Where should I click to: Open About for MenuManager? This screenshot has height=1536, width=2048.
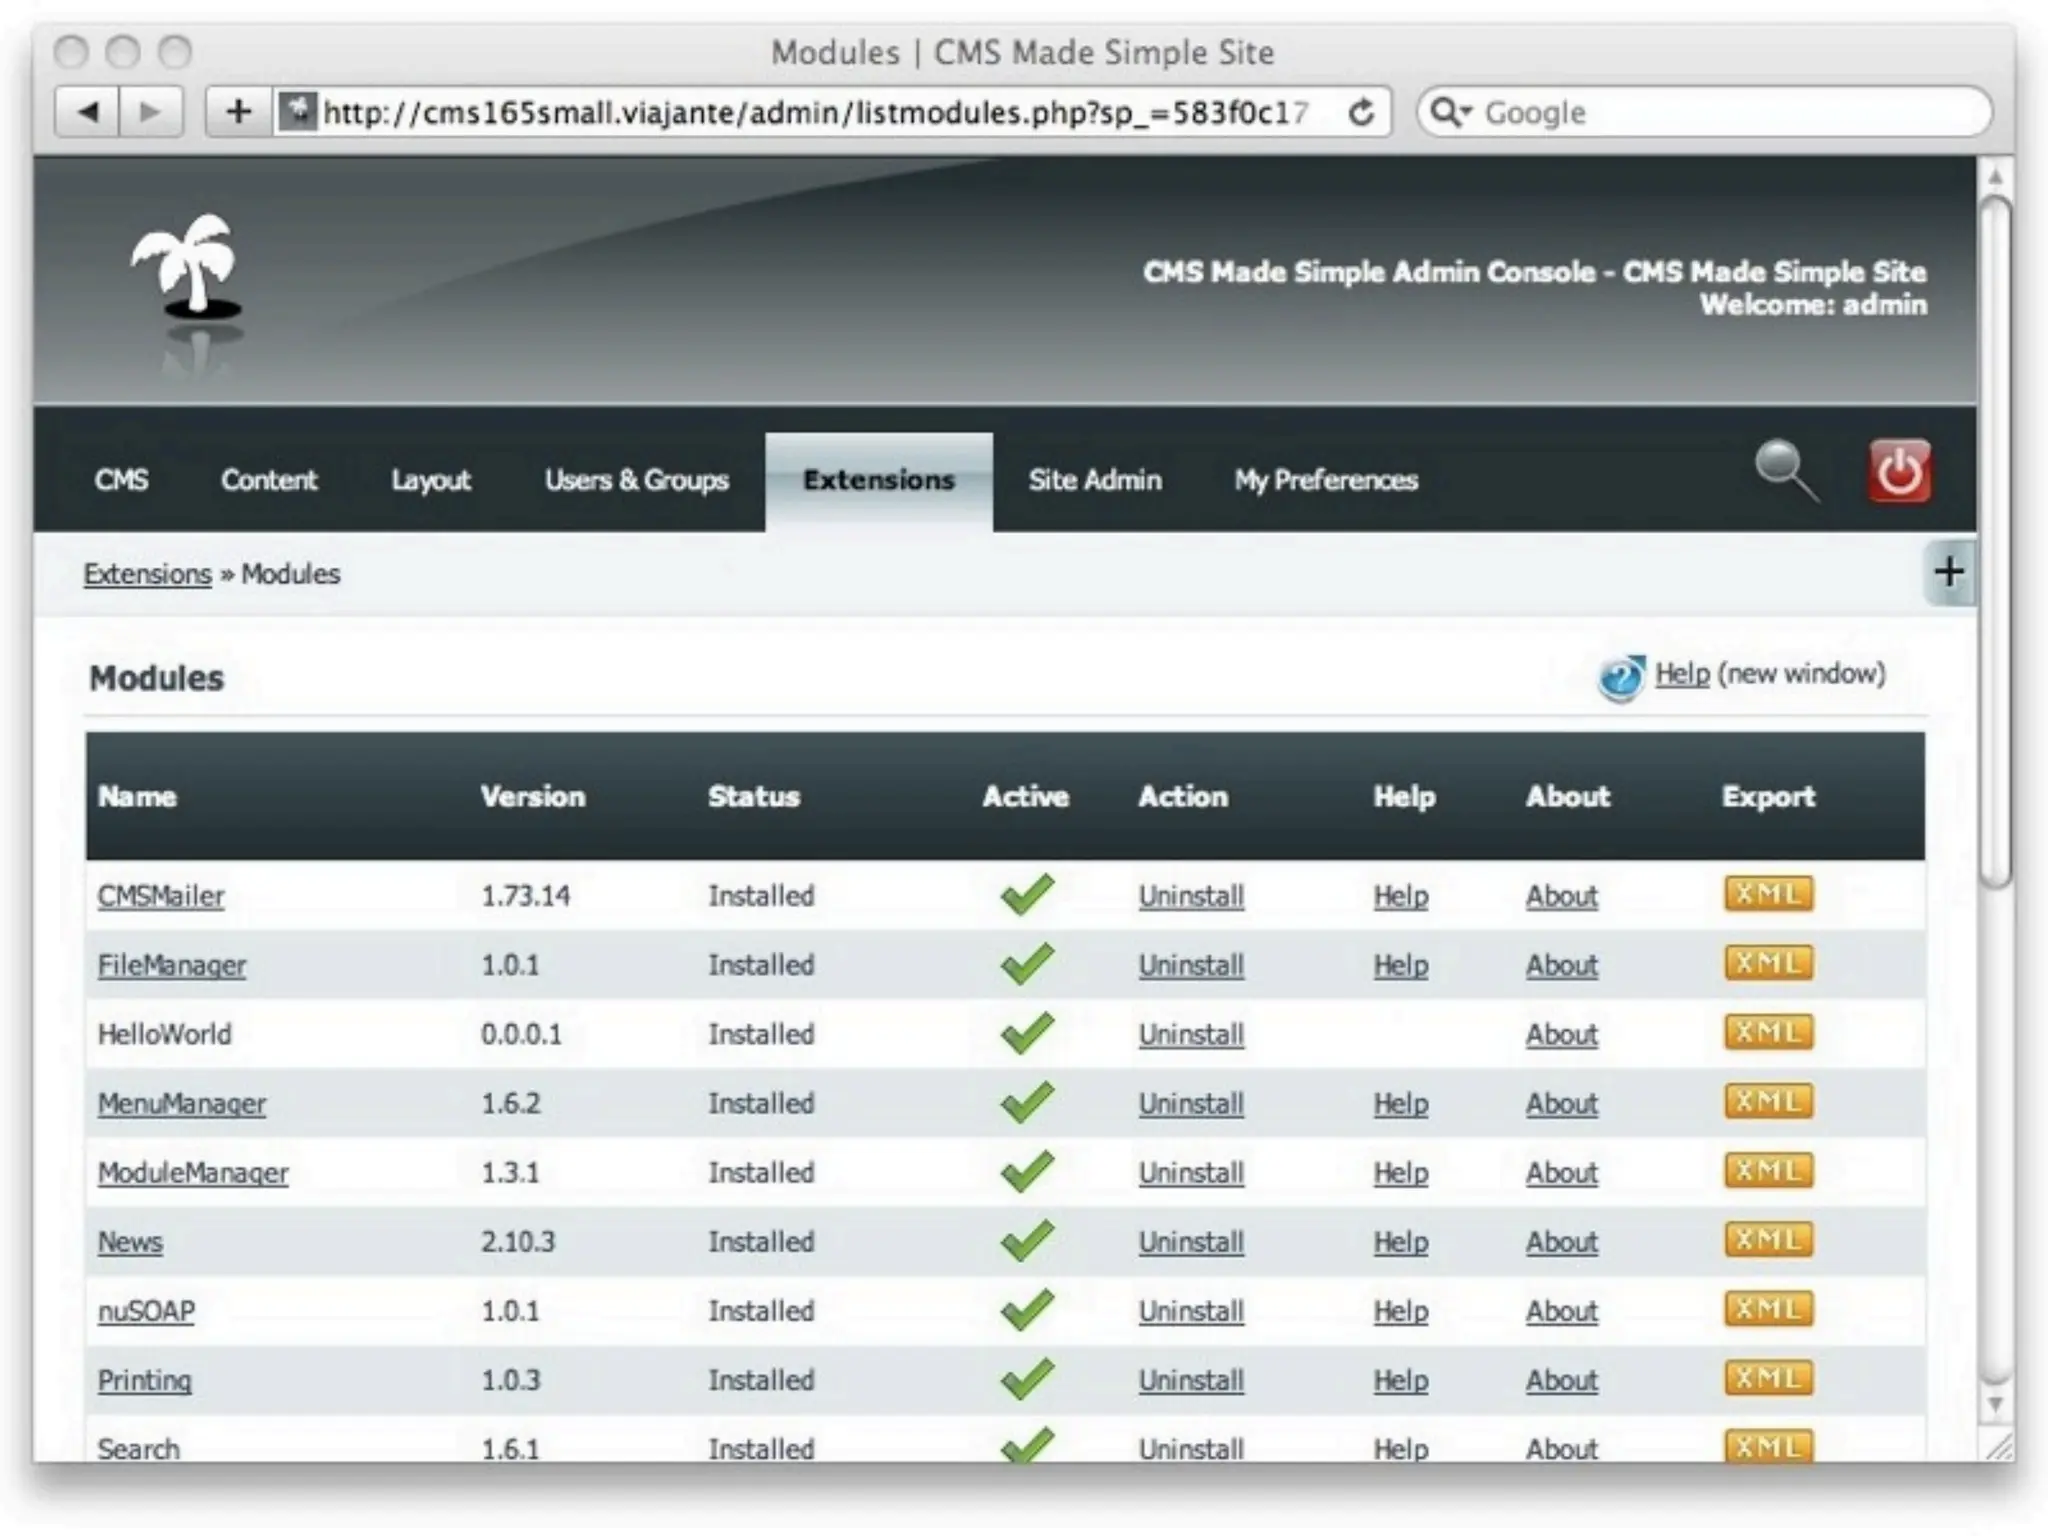click(x=1561, y=1103)
